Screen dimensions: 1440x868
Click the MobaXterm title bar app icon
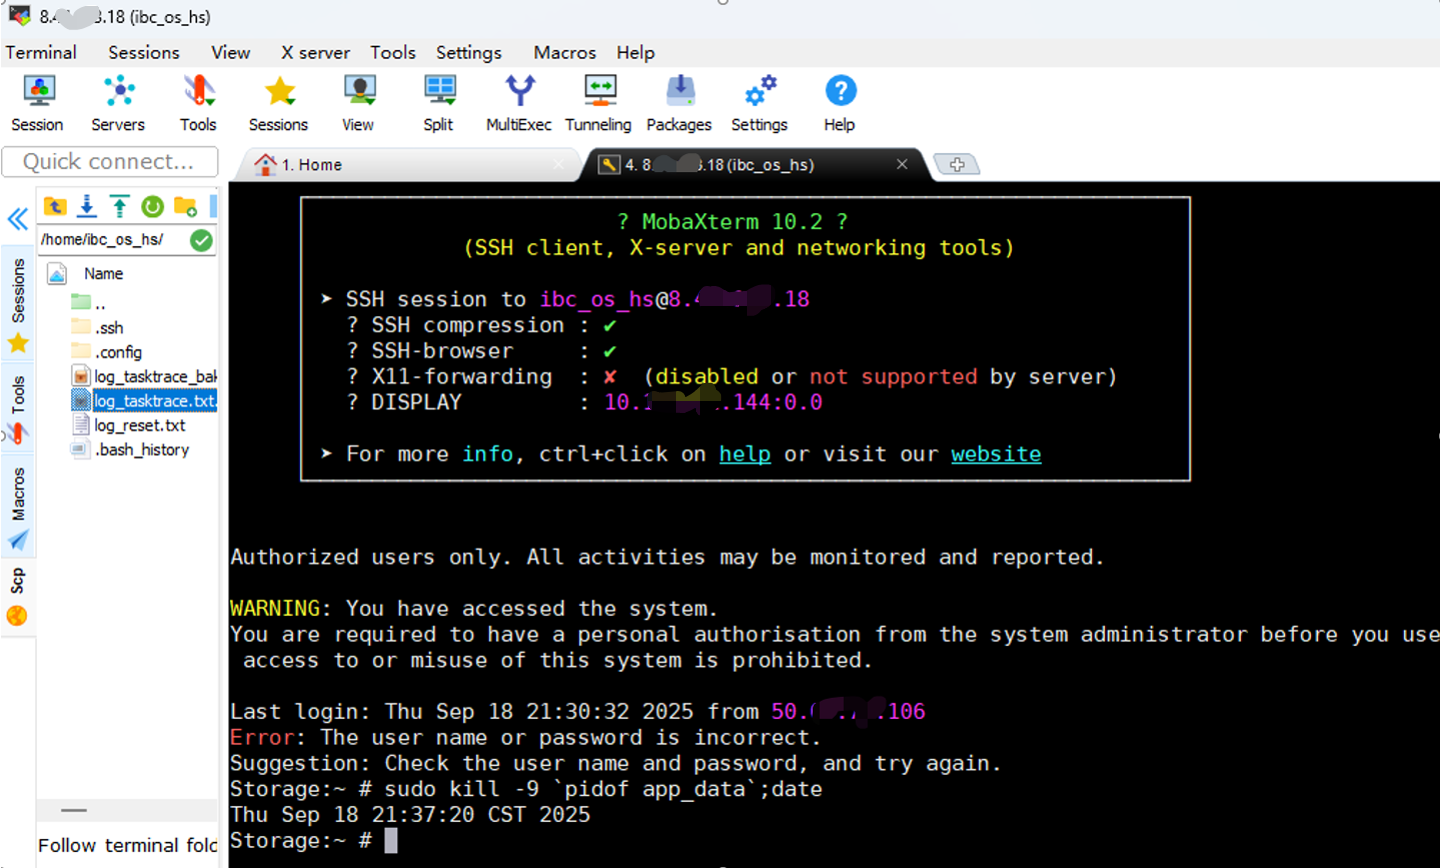(18, 16)
